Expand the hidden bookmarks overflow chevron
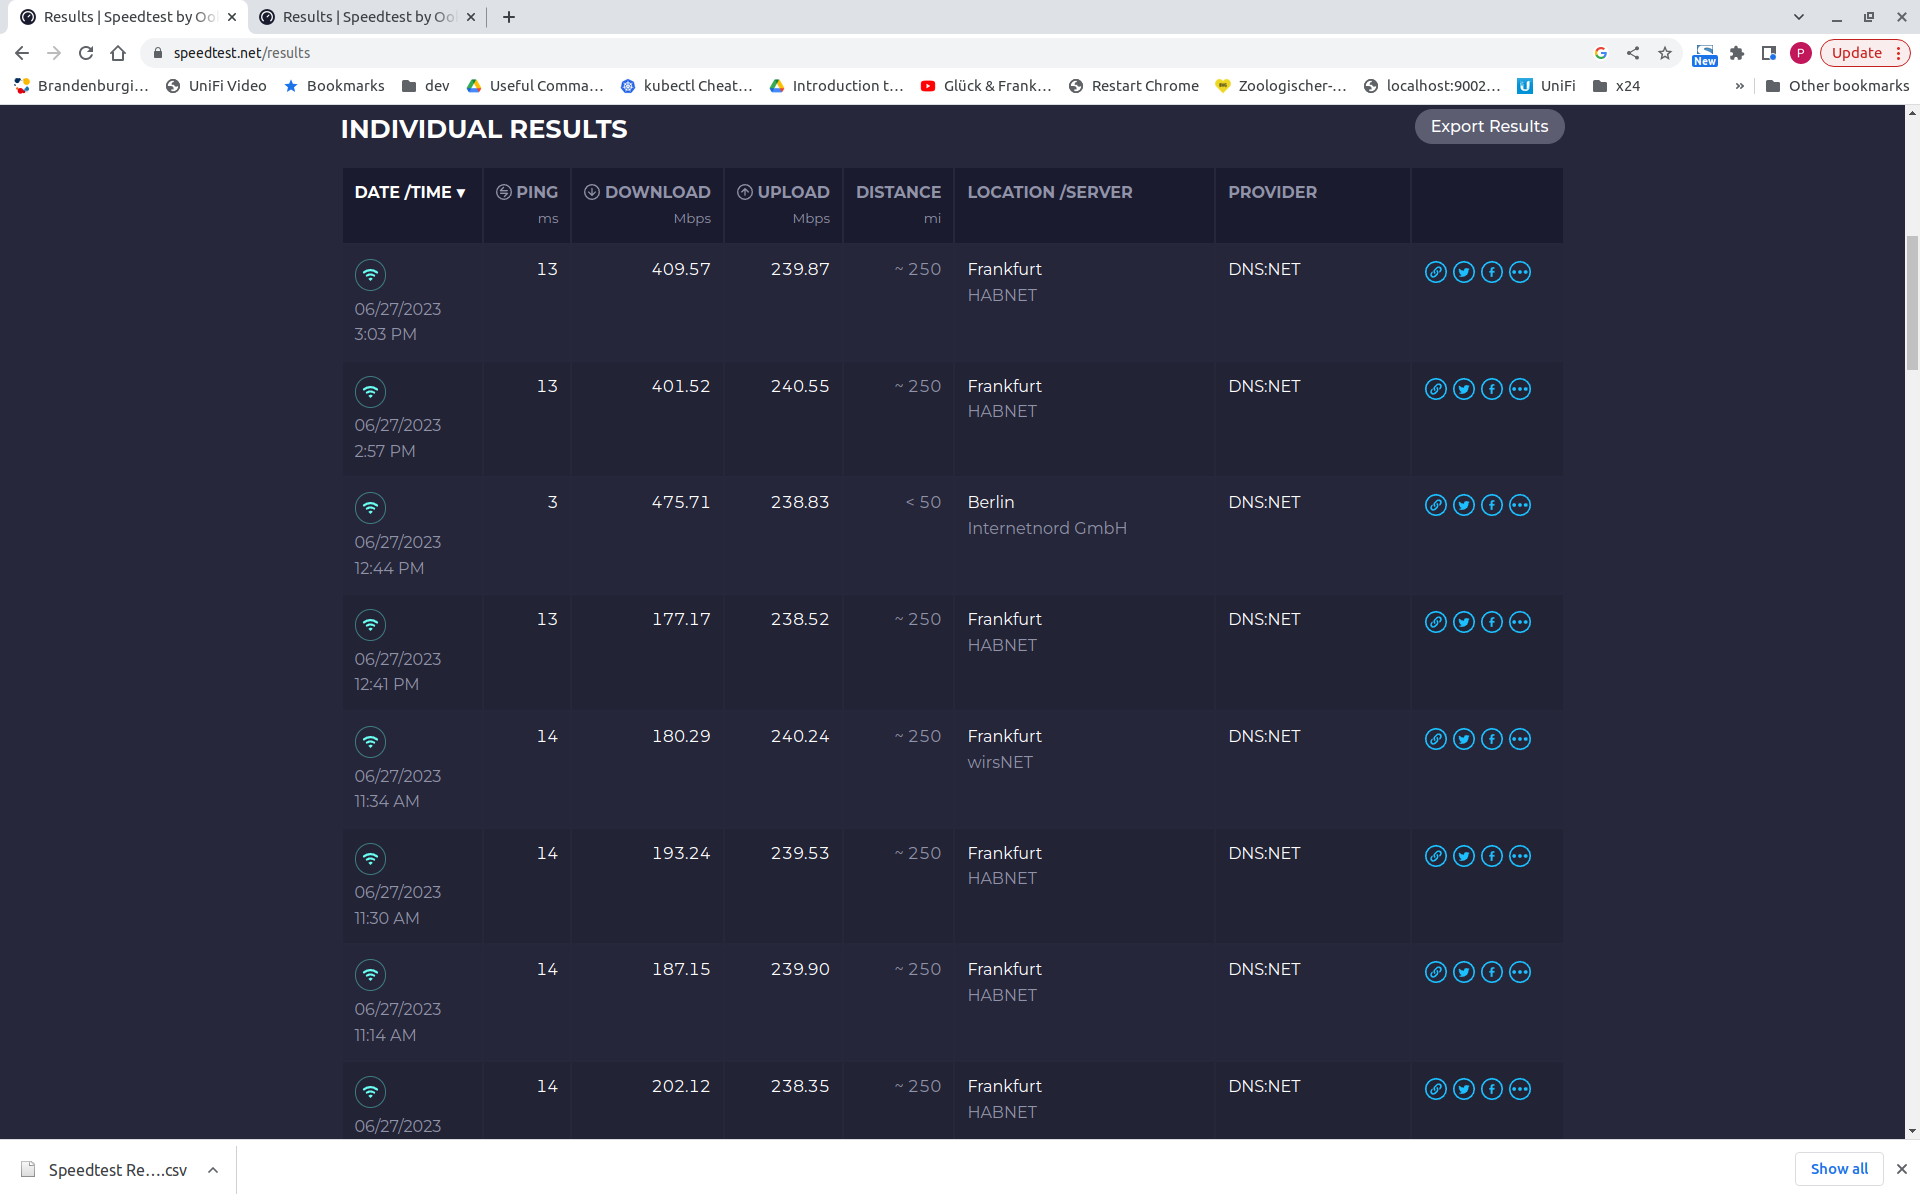 coord(1739,86)
